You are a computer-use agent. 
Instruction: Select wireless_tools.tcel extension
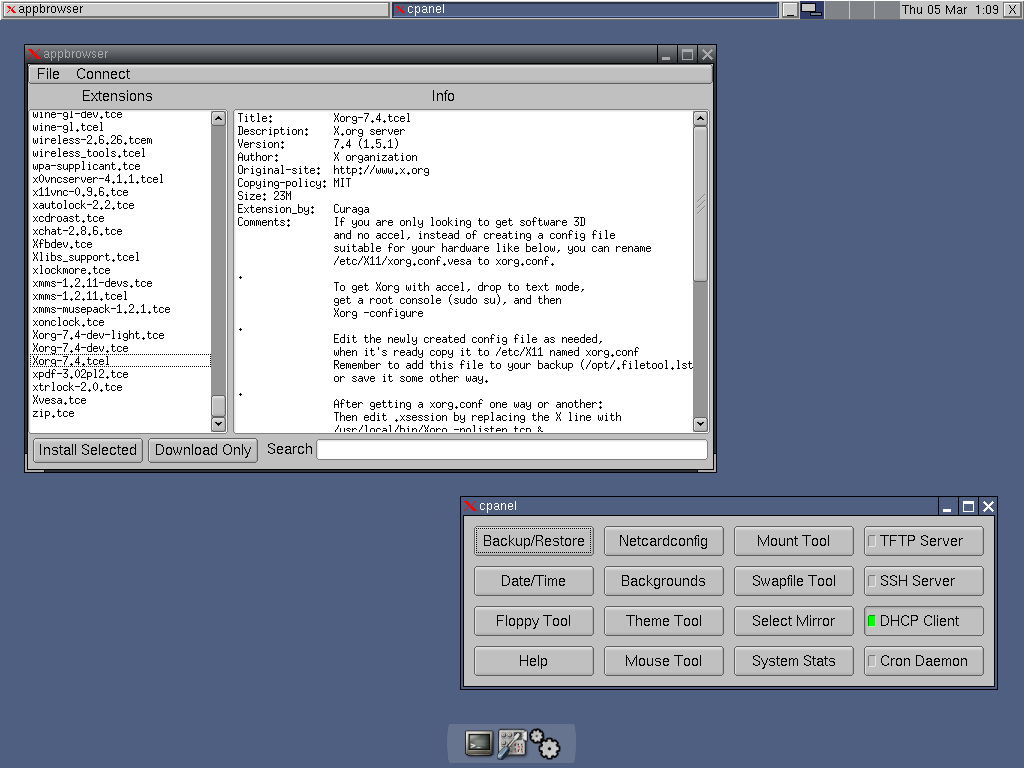pos(121,153)
